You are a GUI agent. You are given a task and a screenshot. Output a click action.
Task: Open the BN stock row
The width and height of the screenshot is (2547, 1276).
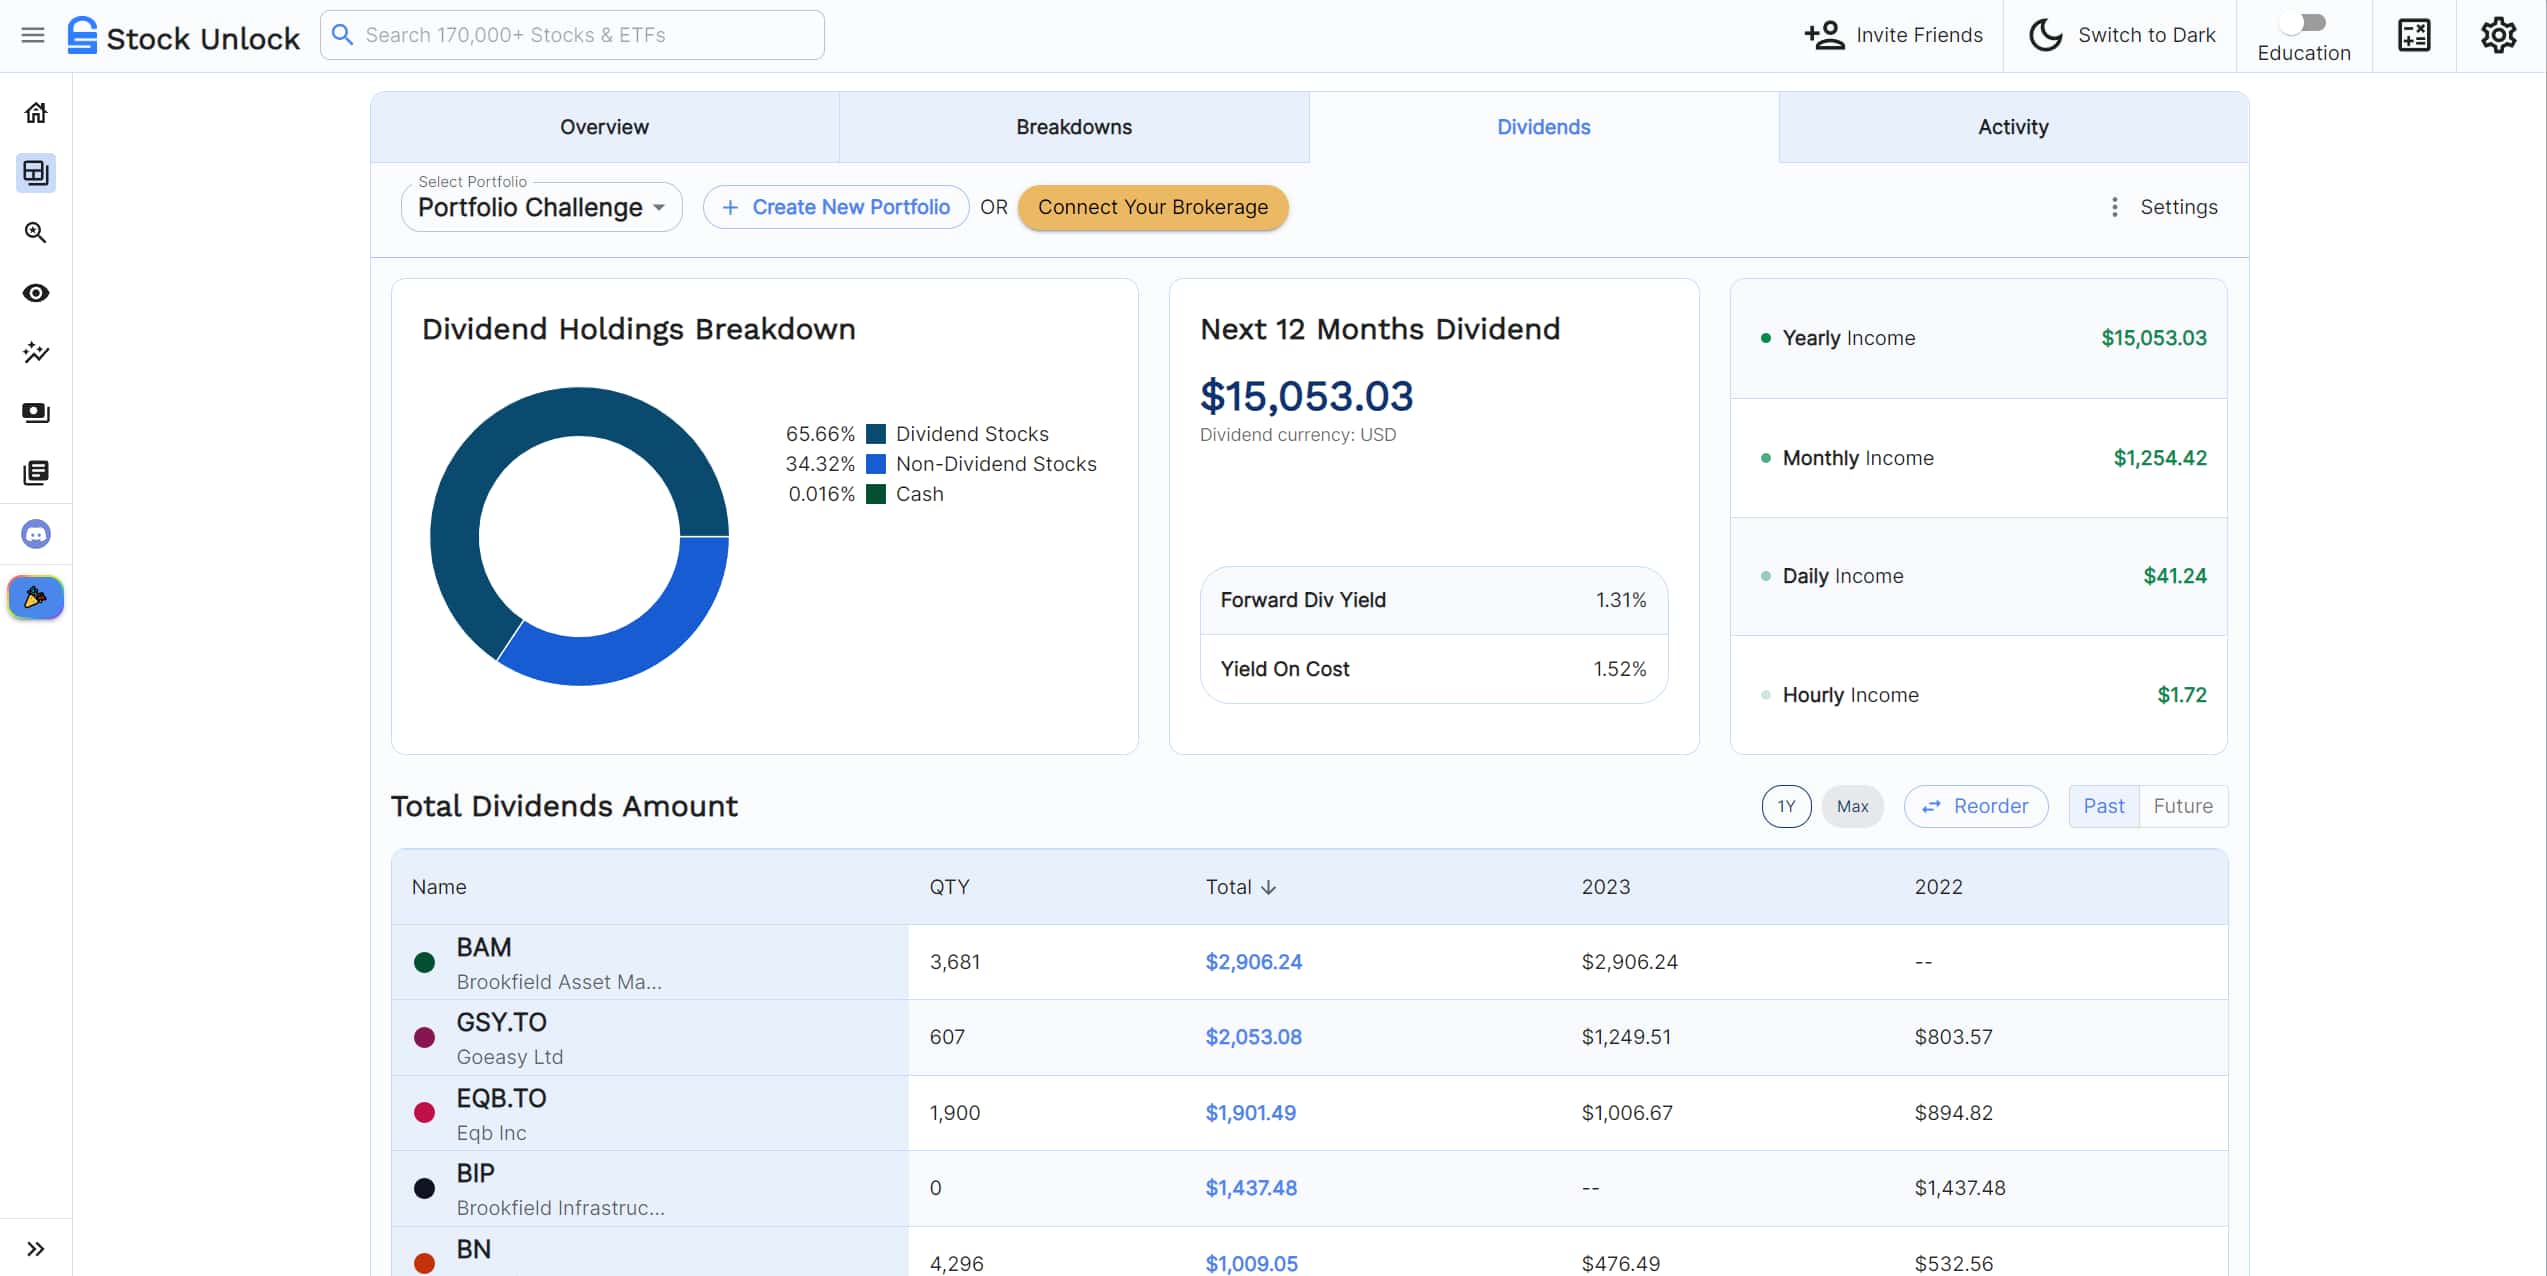[x=1309, y=1252]
